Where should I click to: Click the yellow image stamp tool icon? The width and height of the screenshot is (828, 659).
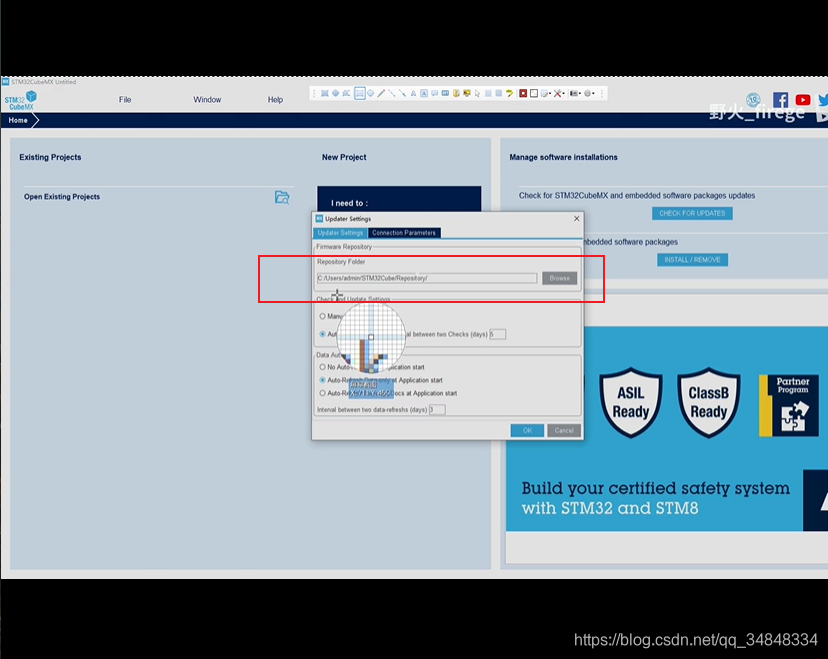click(467, 93)
